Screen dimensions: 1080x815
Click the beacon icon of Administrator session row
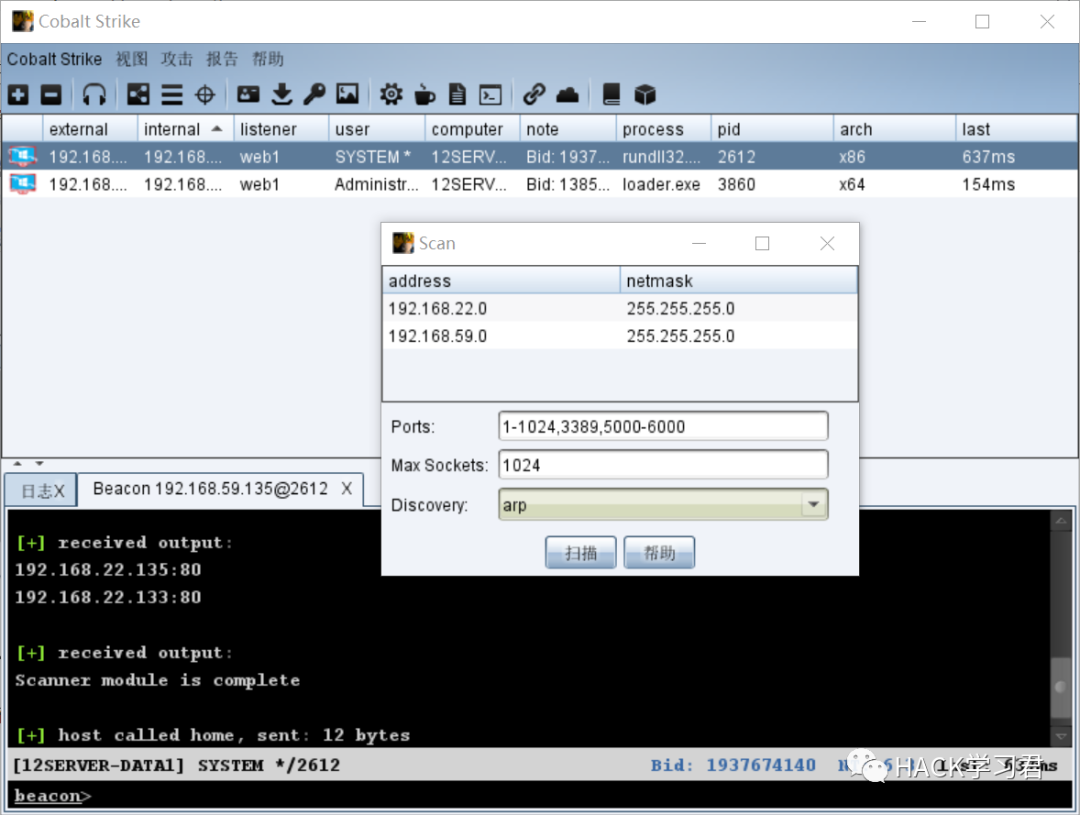[23, 184]
